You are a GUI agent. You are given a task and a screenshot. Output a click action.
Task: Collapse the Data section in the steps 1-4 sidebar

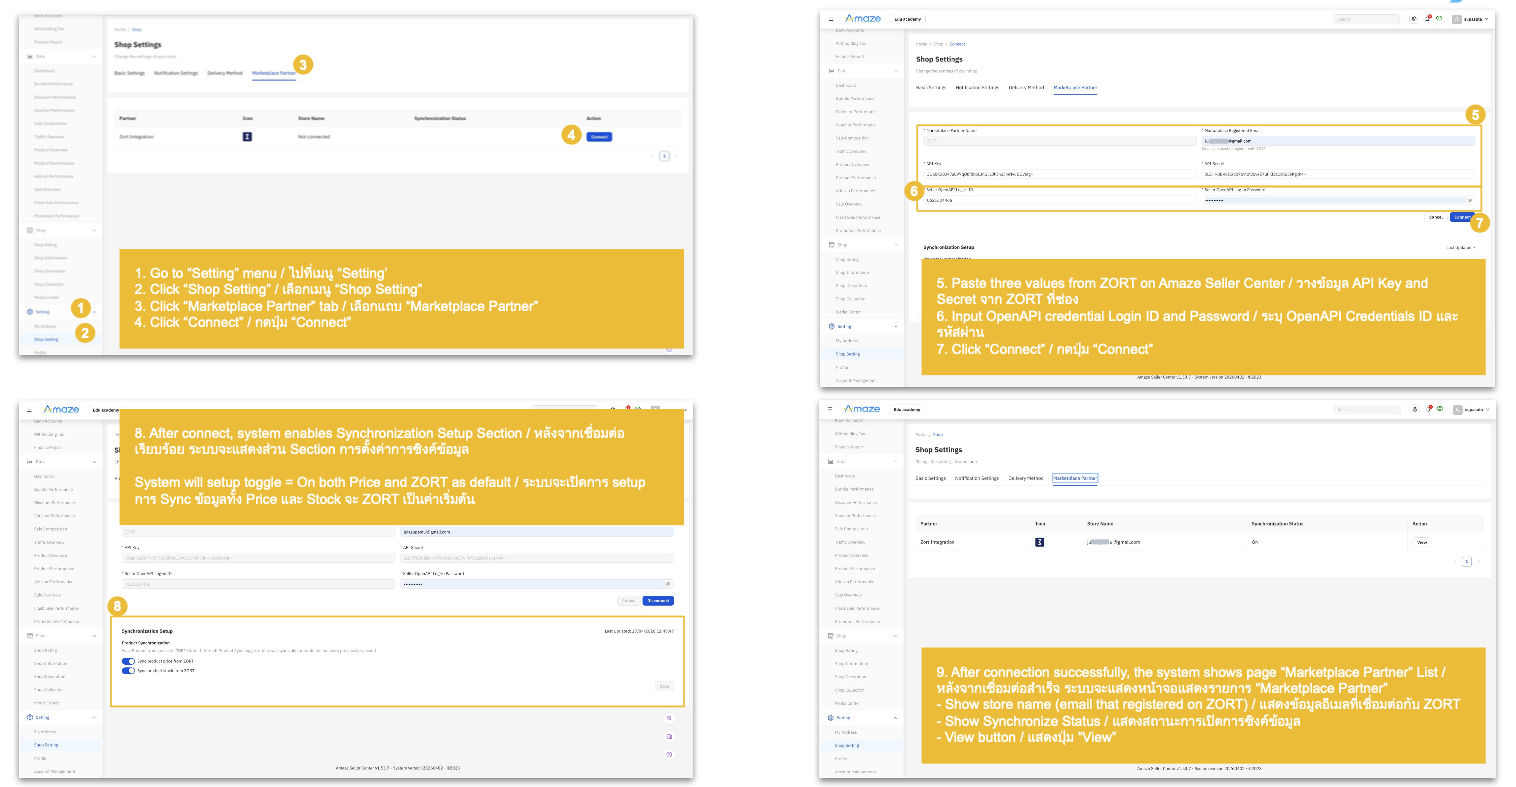(x=95, y=56)
